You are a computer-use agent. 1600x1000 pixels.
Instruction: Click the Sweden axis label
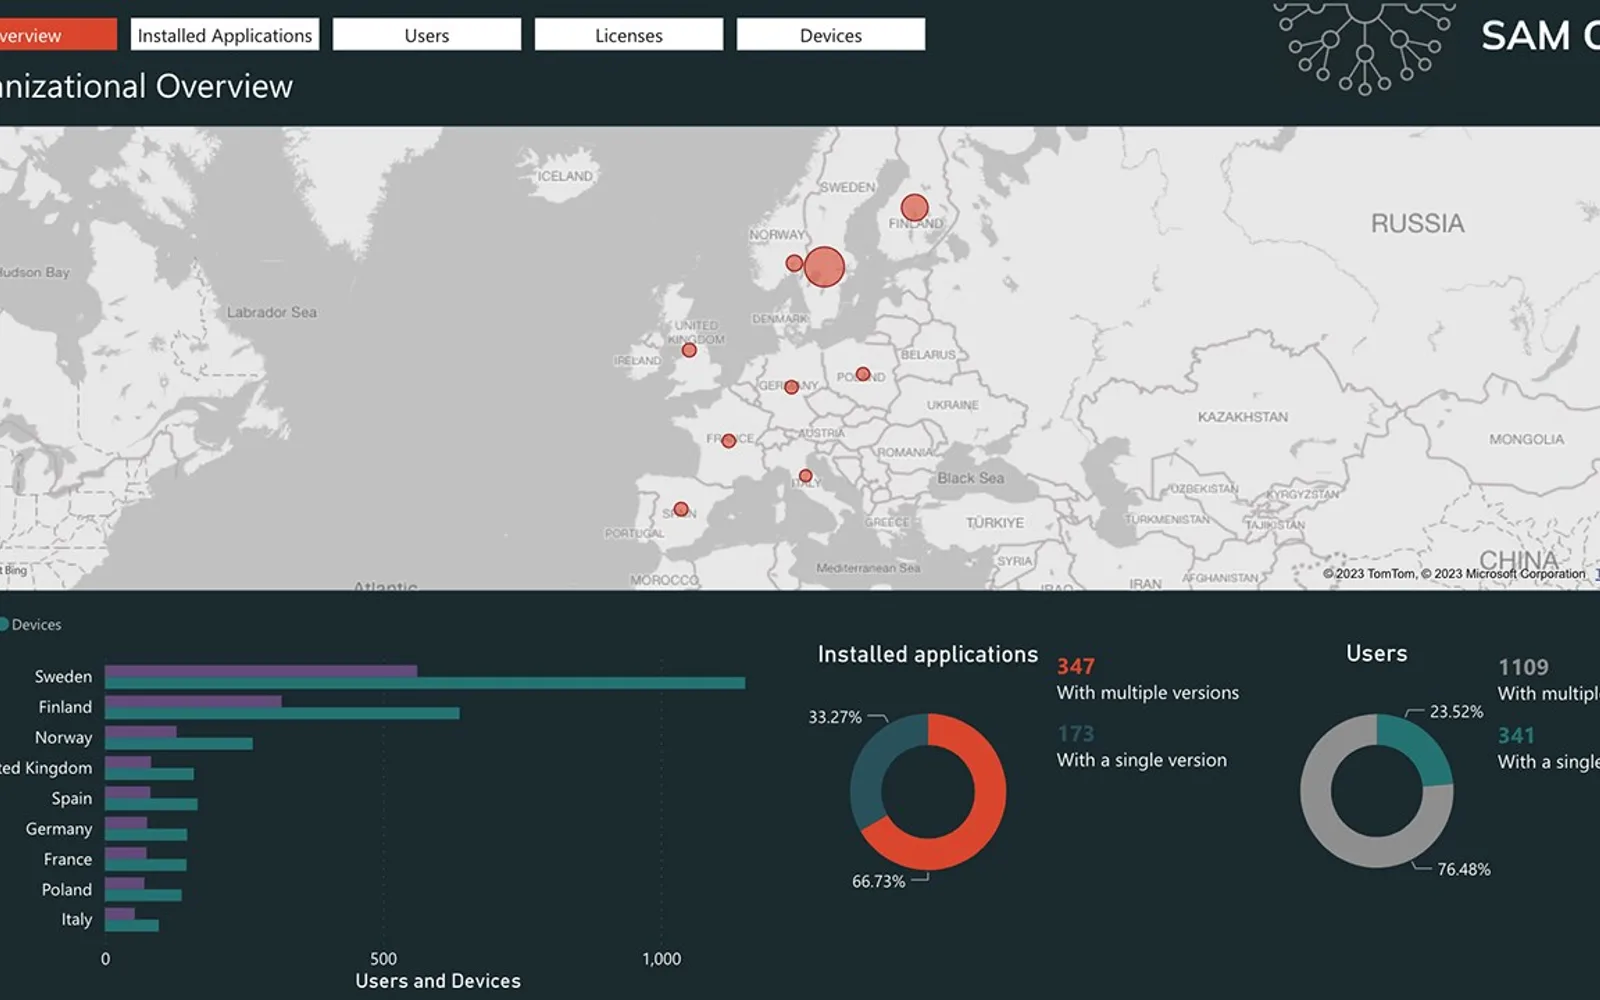pyautogui.click(x=63, y=677)
